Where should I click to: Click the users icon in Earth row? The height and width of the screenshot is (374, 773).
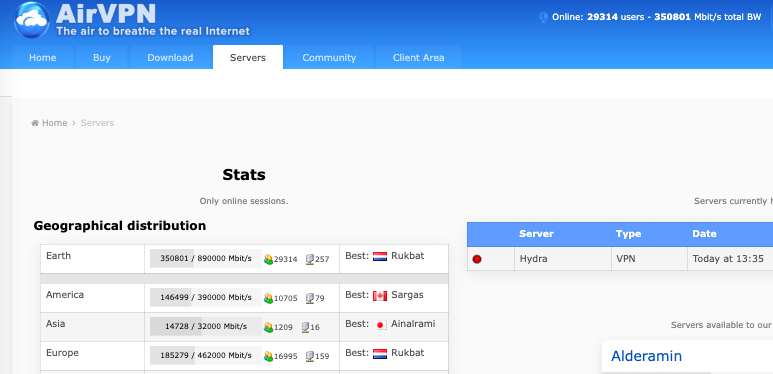coord(268,259)
